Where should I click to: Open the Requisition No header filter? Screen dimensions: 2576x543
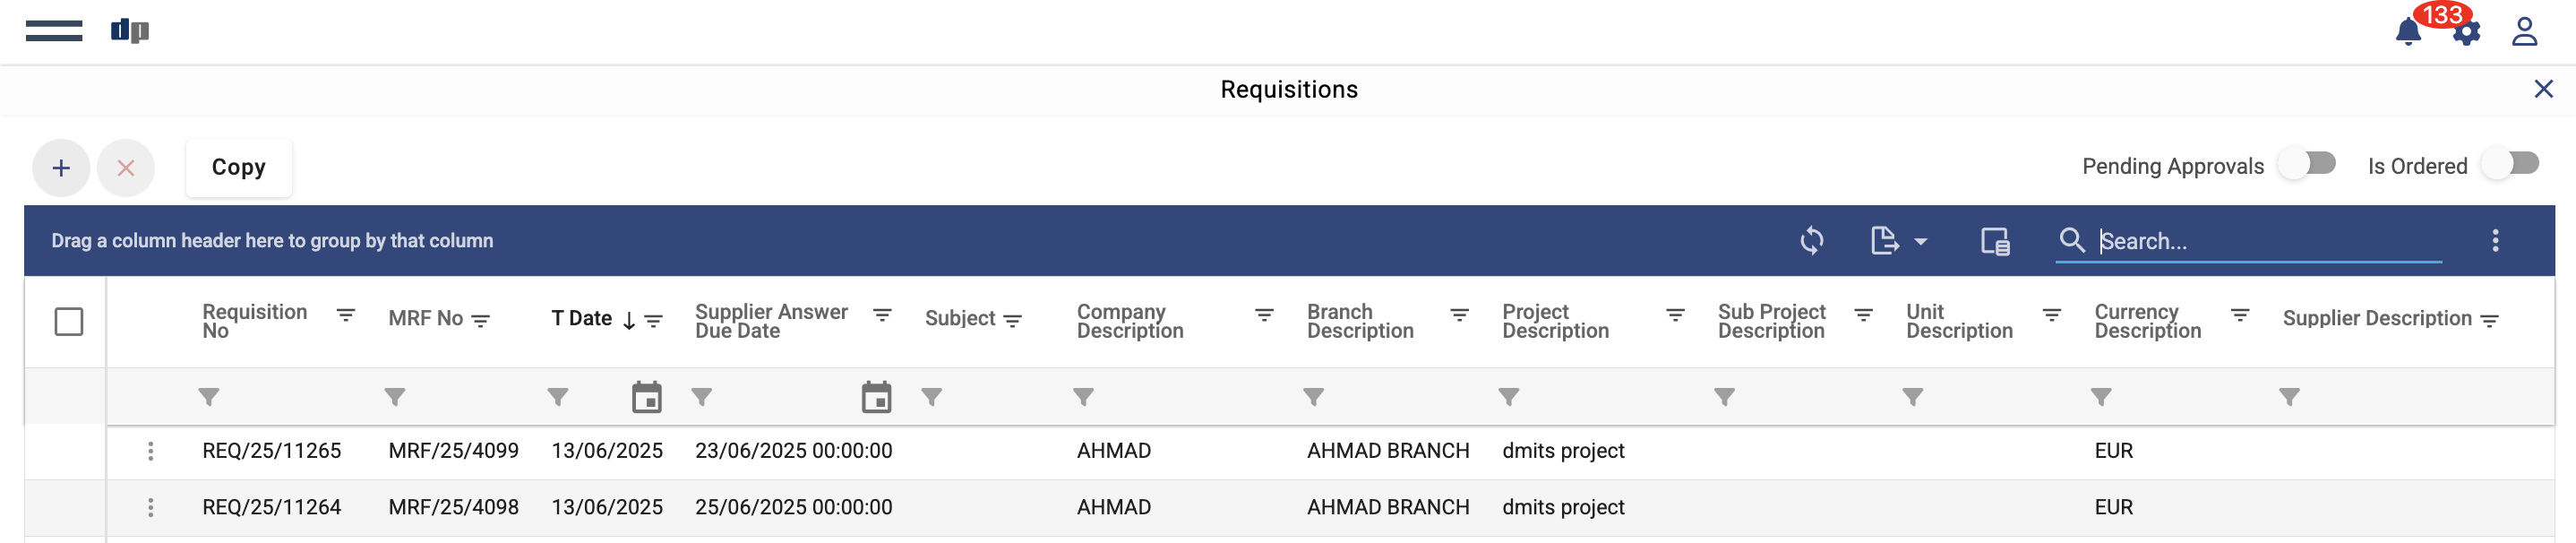click(x=346, y=315)
